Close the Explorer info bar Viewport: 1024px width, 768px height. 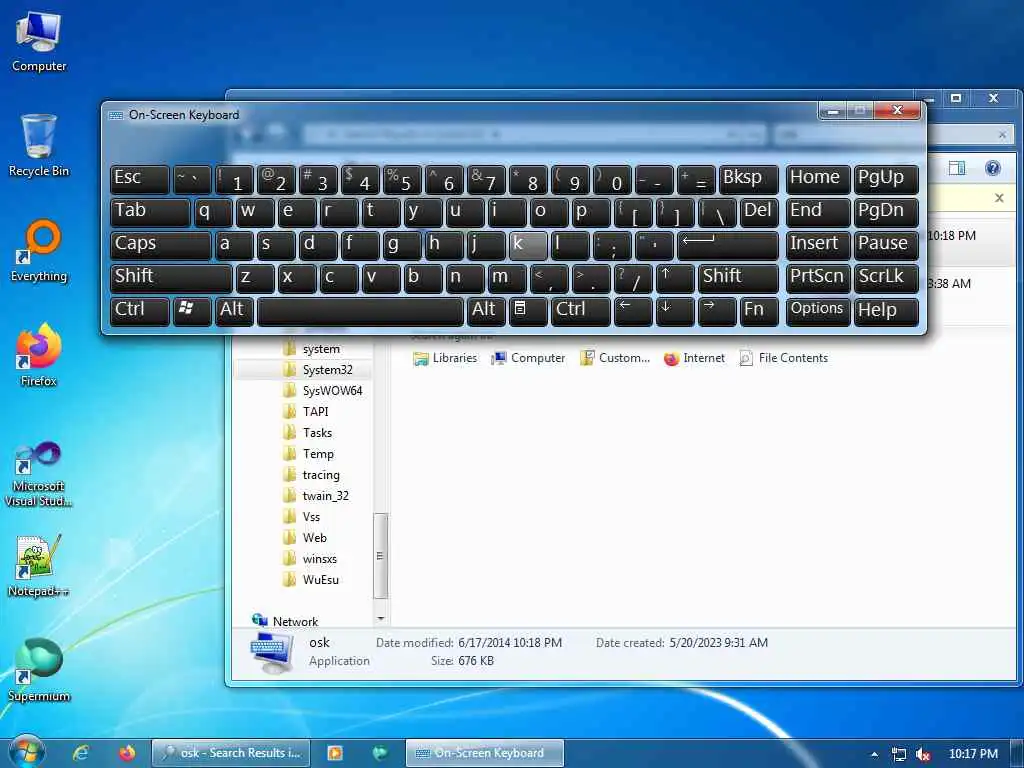click(999, 198)
